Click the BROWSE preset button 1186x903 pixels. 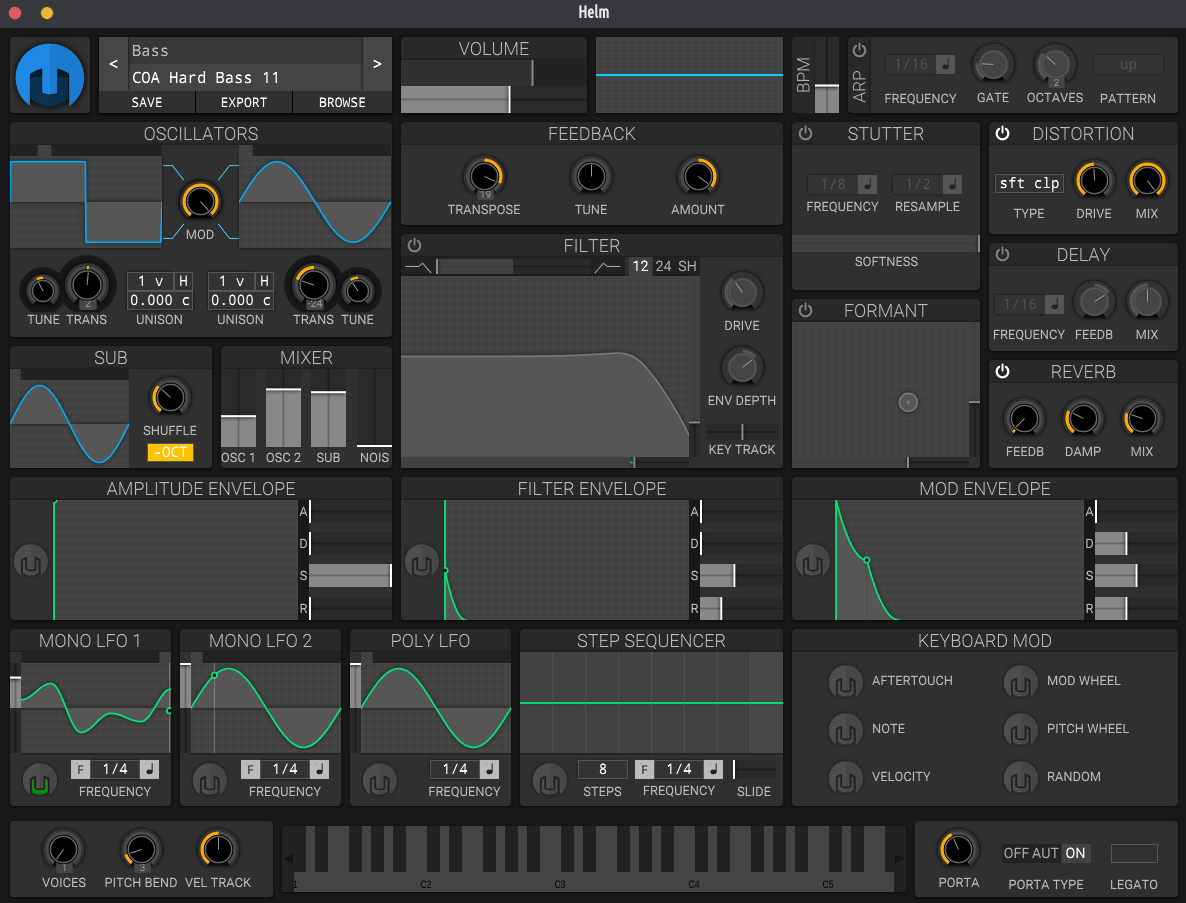coord(342,102)
